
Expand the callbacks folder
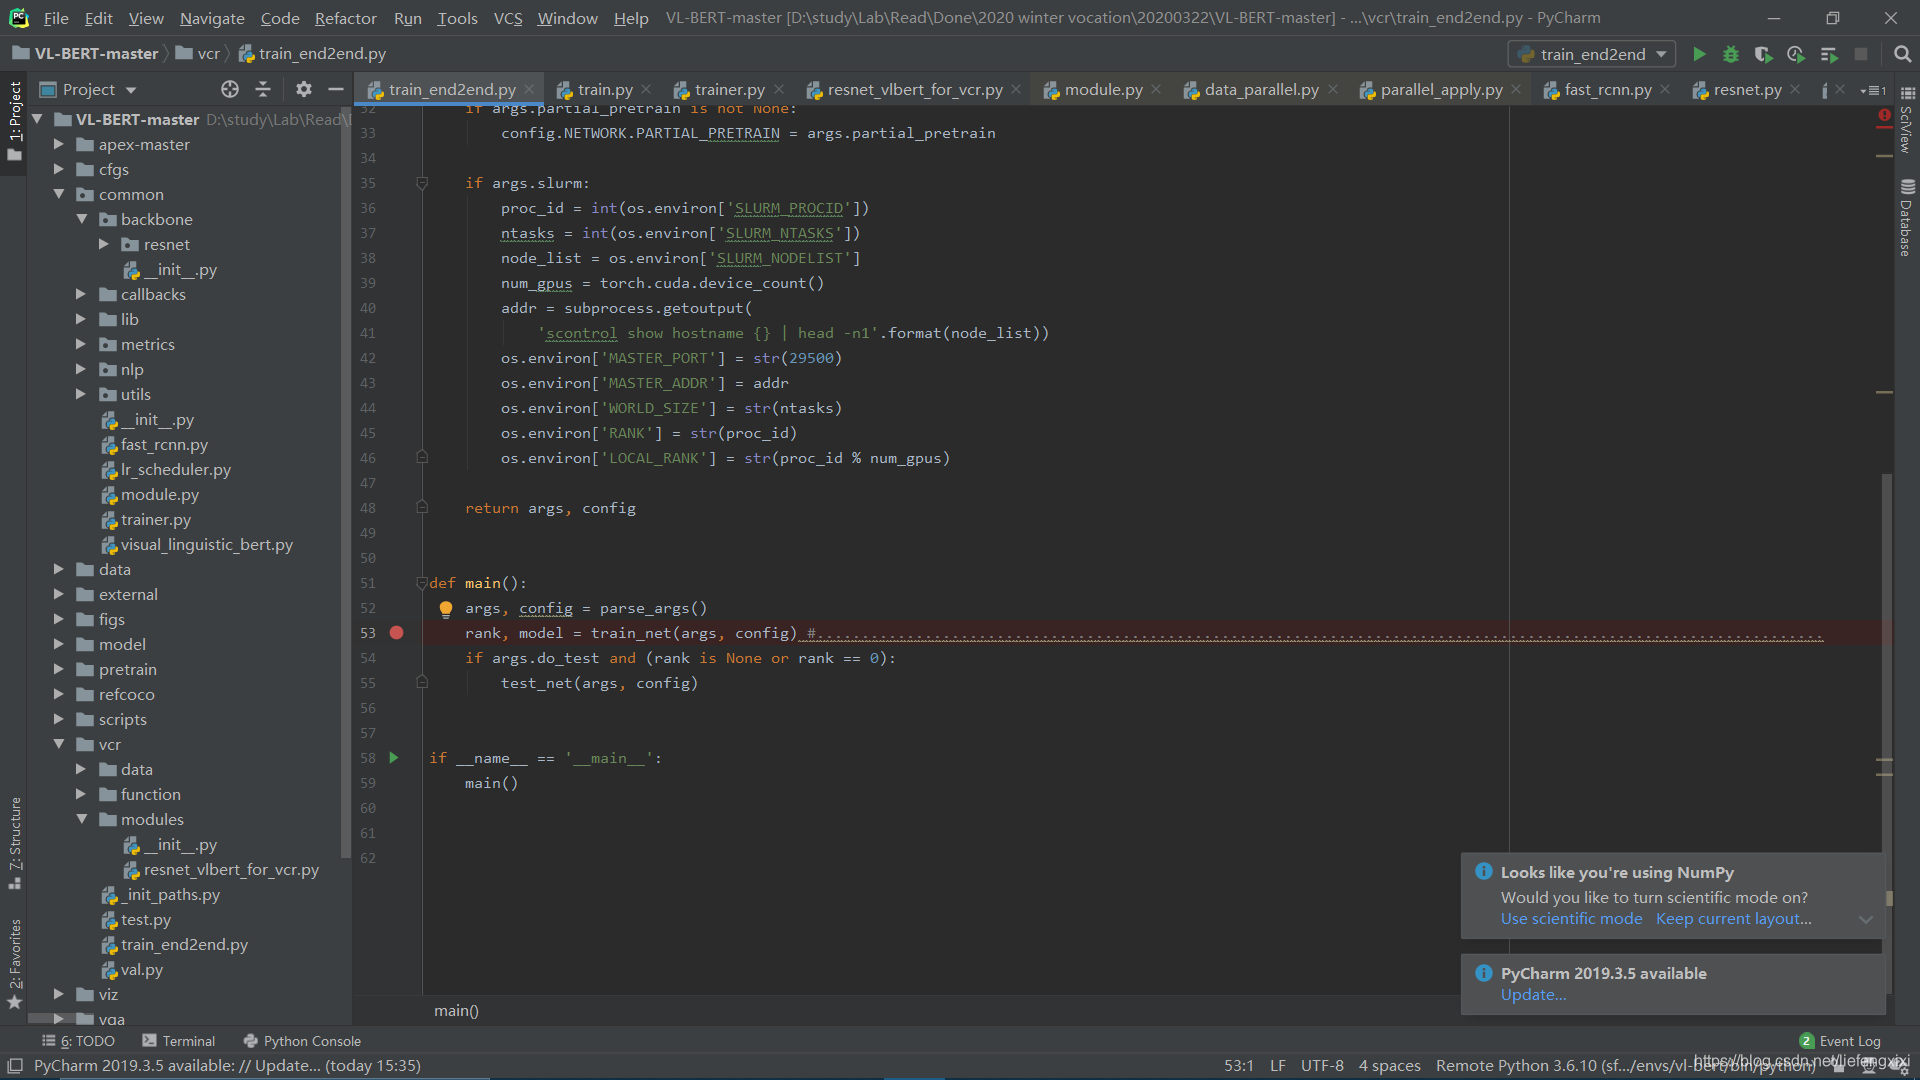82,294
